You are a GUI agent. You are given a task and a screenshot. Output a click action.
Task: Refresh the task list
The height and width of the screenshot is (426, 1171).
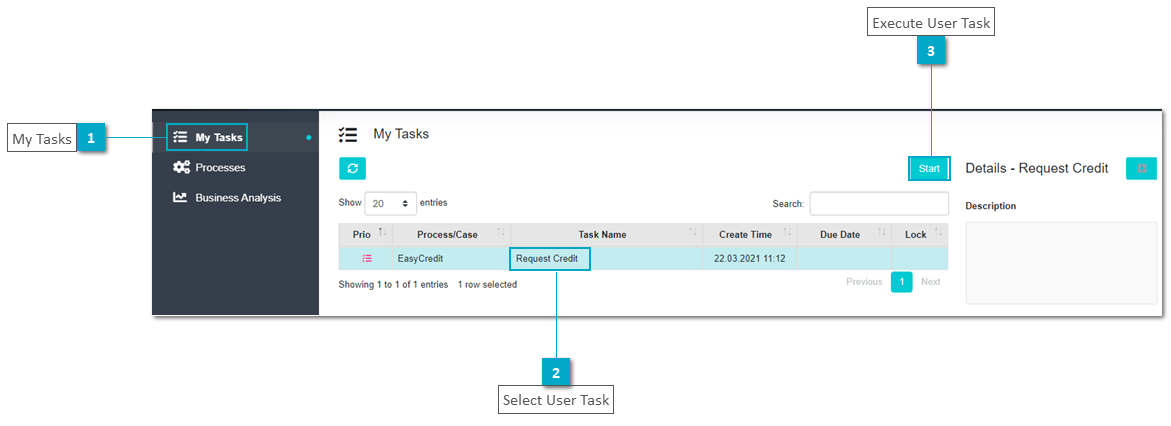click(x=352, y=168)
